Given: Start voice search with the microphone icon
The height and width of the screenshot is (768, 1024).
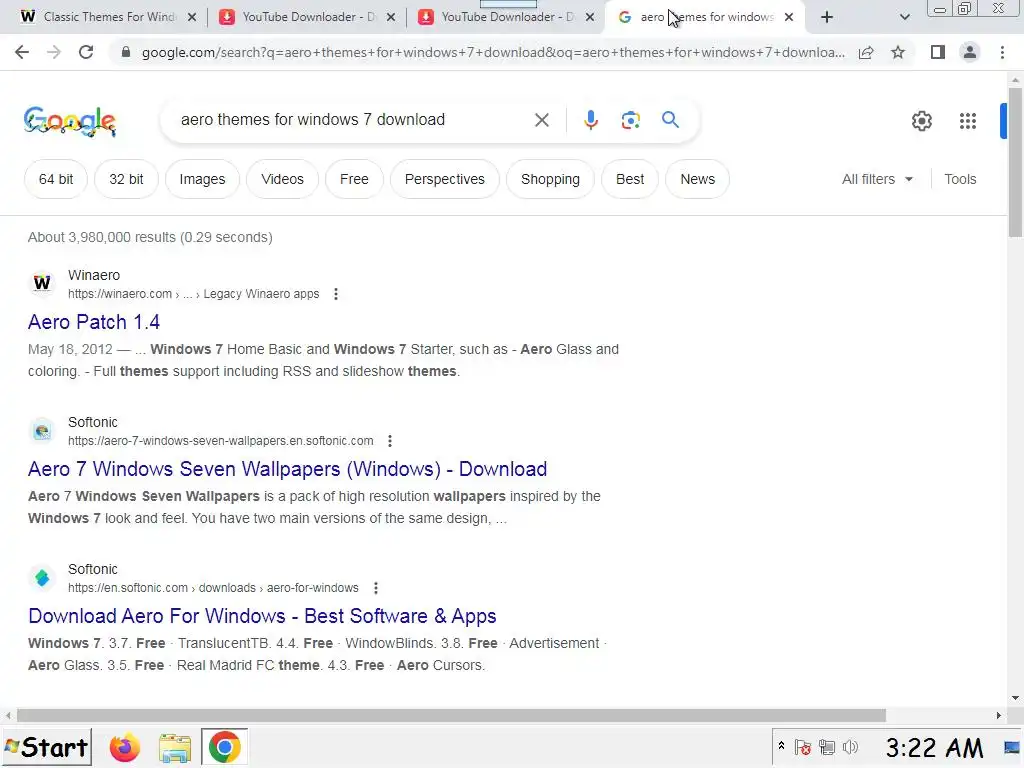Looking at the screenshot, I should tap(591, 120).
